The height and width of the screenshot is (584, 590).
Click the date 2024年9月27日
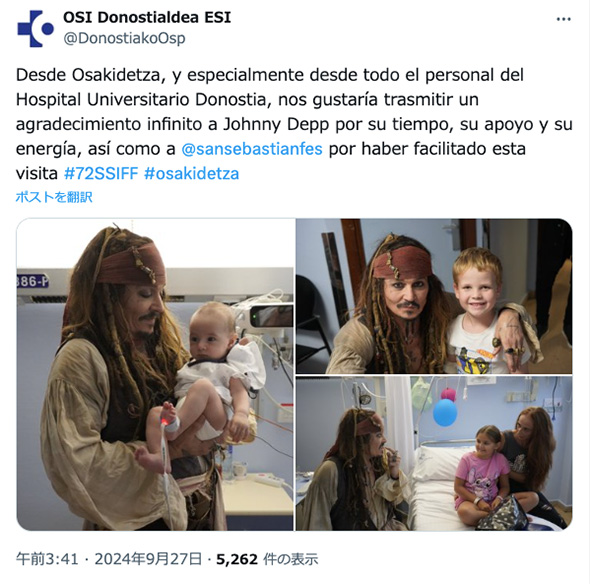148,559
